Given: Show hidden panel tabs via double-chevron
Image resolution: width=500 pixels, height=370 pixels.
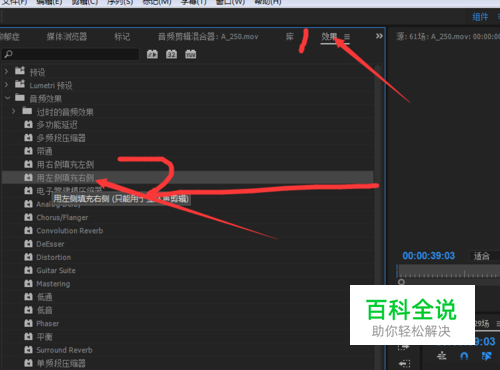Looking at the screenshot, I should point(379,36).
